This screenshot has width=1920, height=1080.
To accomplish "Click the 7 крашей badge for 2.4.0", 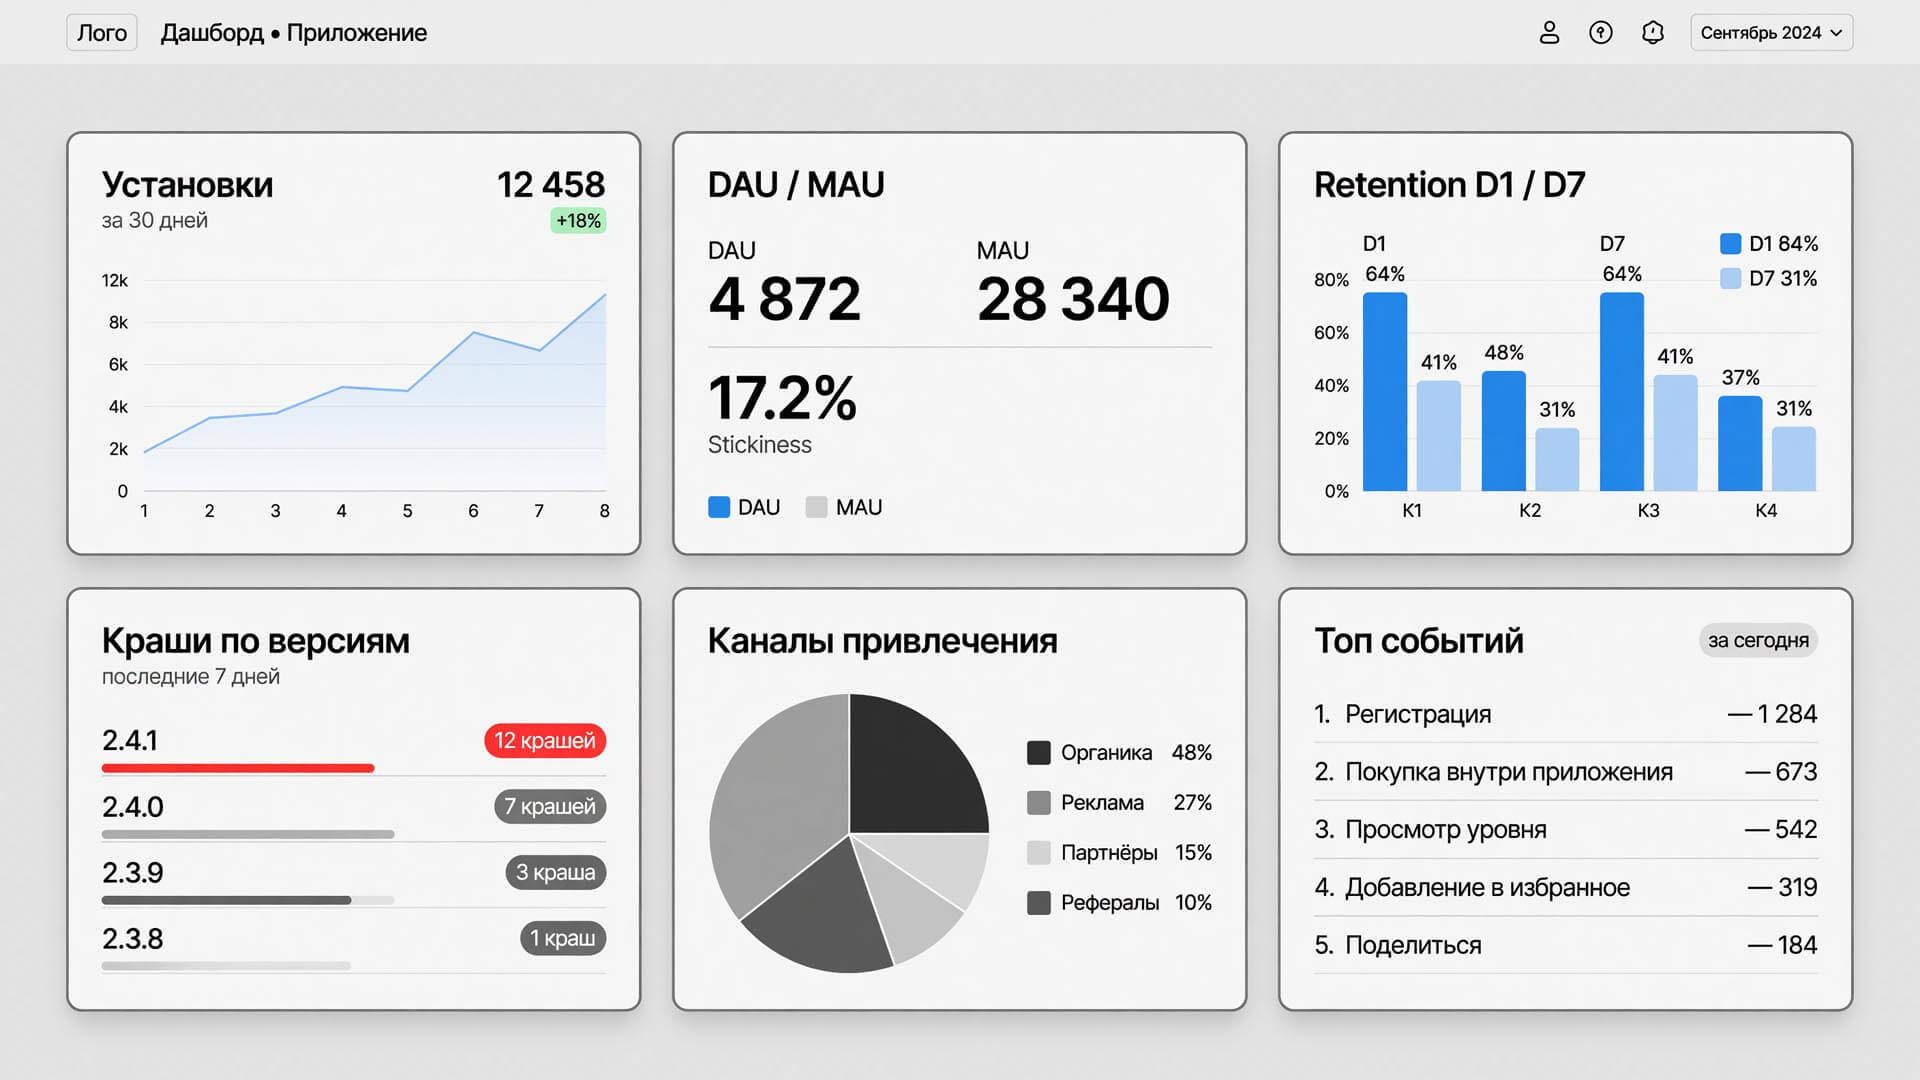I will point(550,806).
